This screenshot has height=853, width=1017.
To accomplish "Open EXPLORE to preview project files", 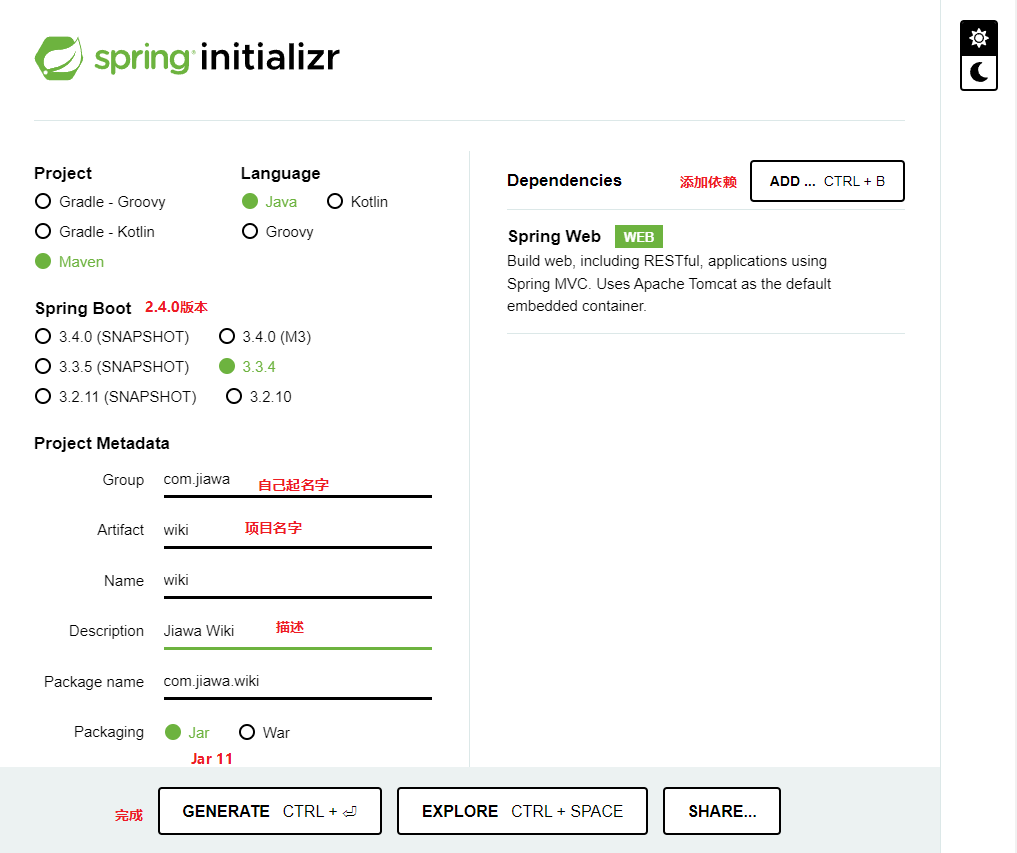I will pos(522,811).
